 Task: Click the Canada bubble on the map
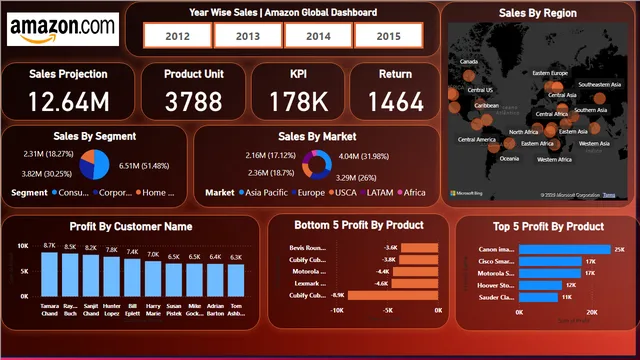click(x=469, y=76)
